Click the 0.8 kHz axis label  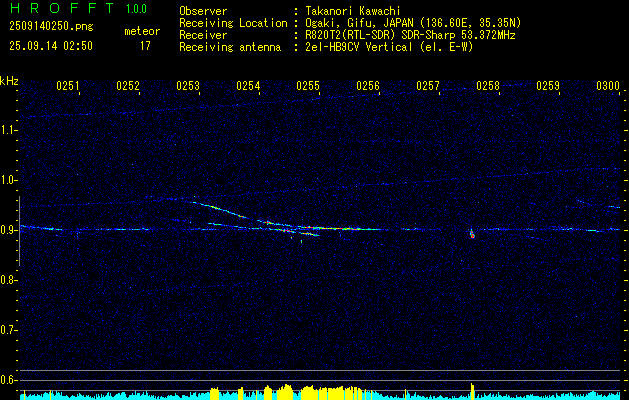(8, 280)
